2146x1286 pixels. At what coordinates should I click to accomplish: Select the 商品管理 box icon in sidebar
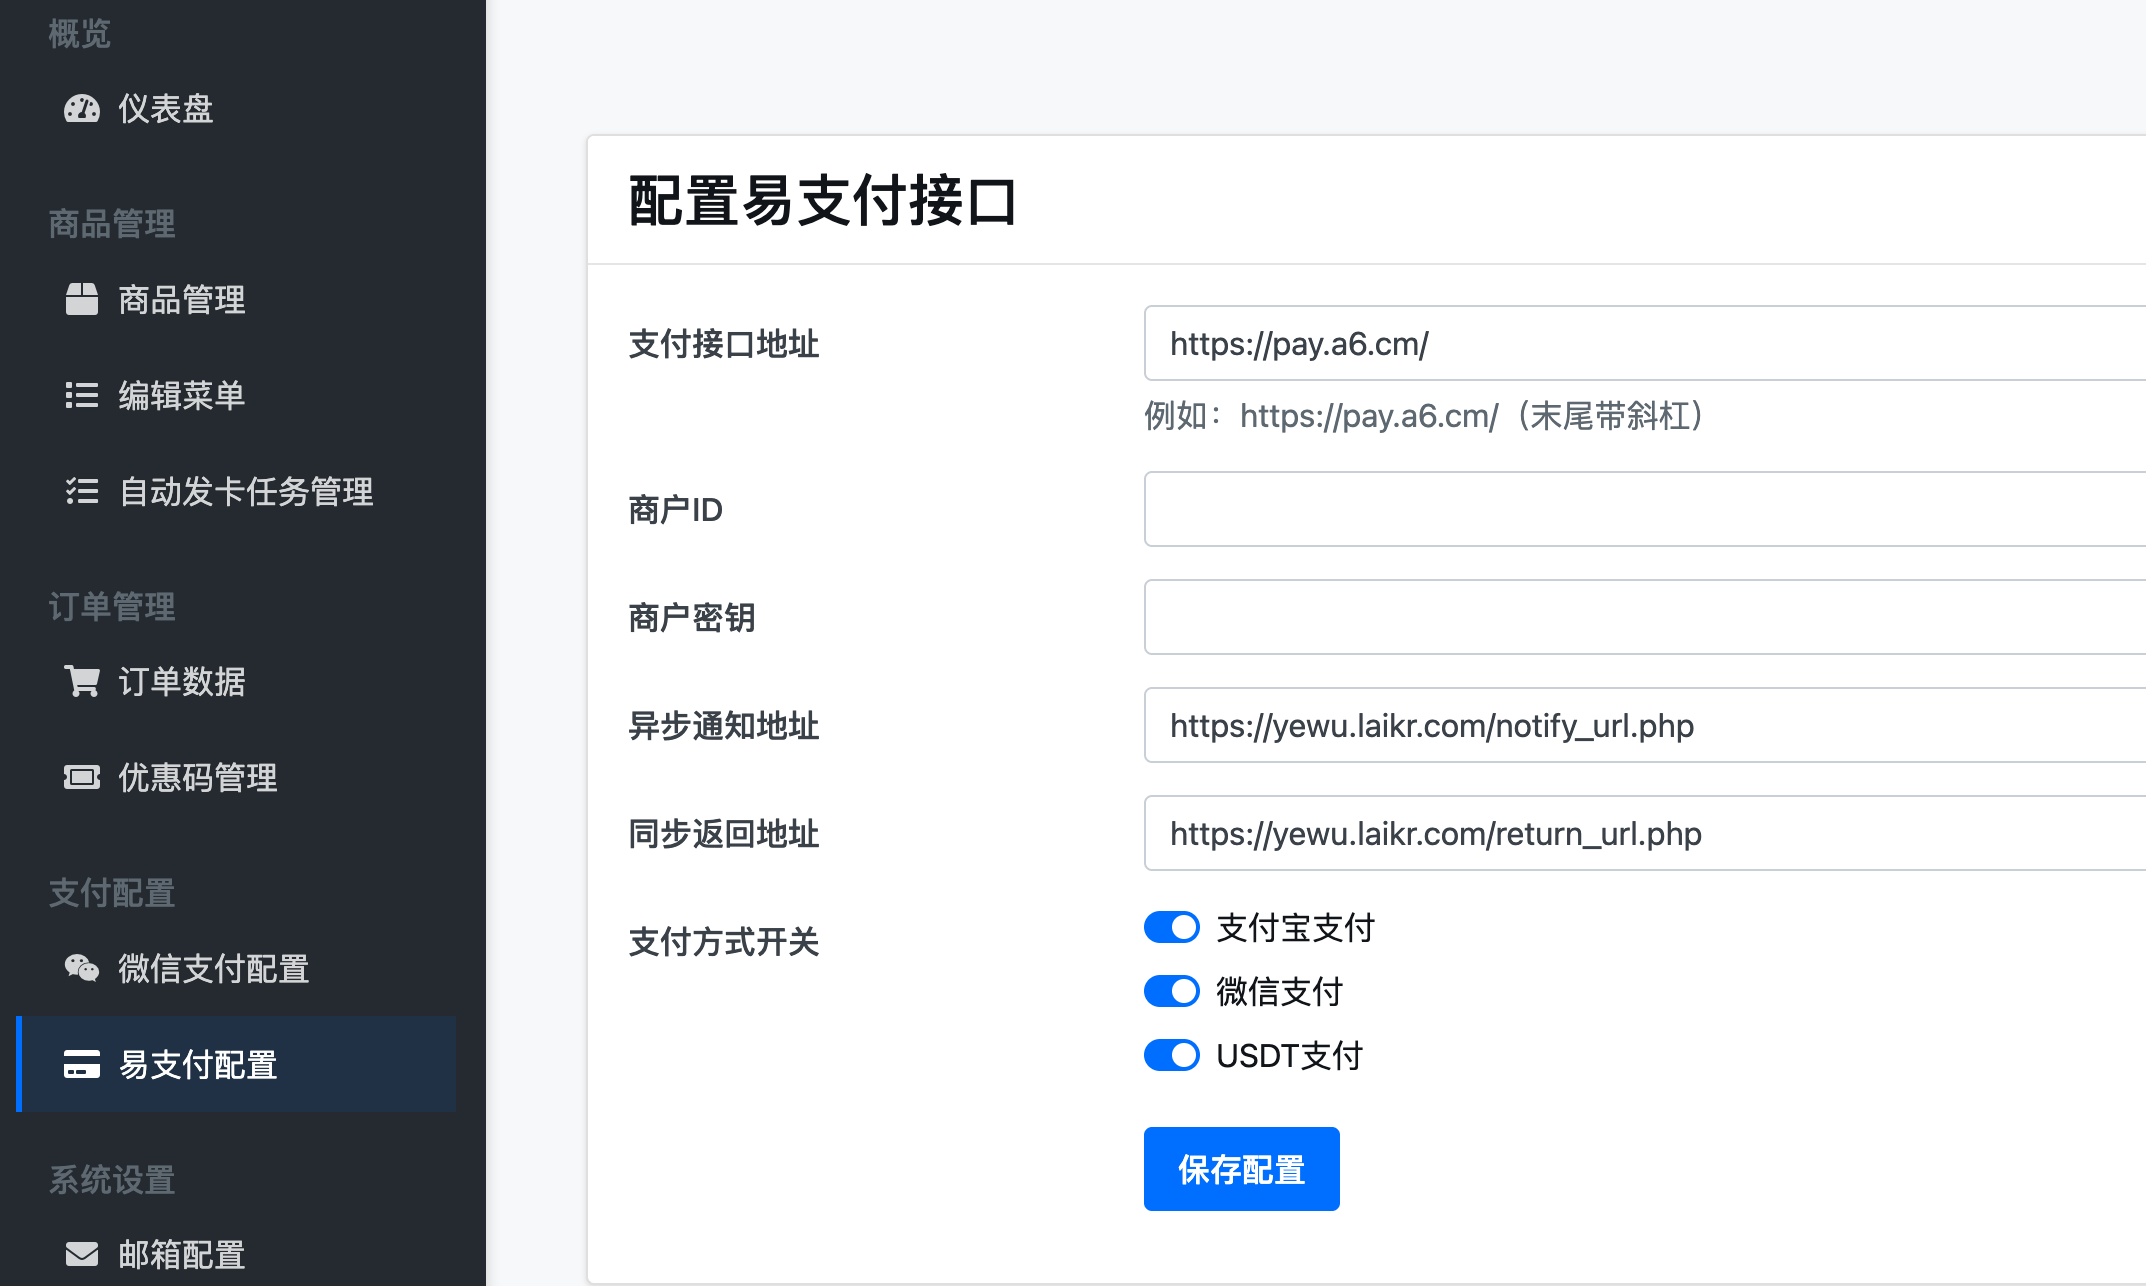[x=83, y=300]
